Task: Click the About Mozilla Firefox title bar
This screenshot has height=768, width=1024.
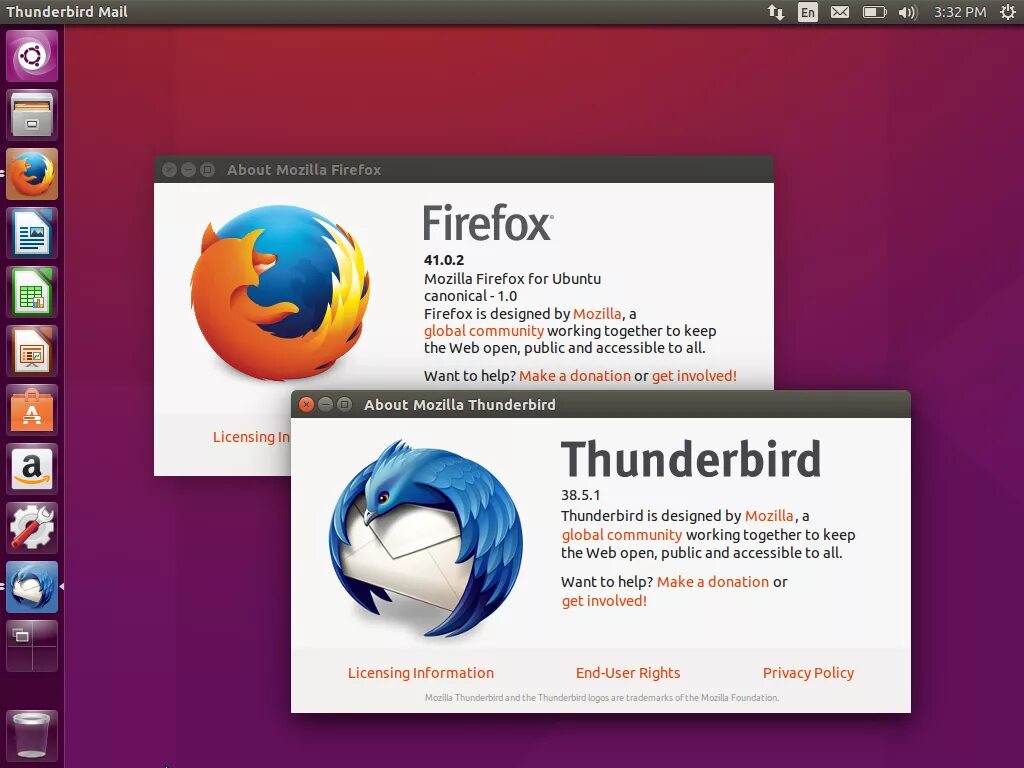Action: tap(464, 170)
